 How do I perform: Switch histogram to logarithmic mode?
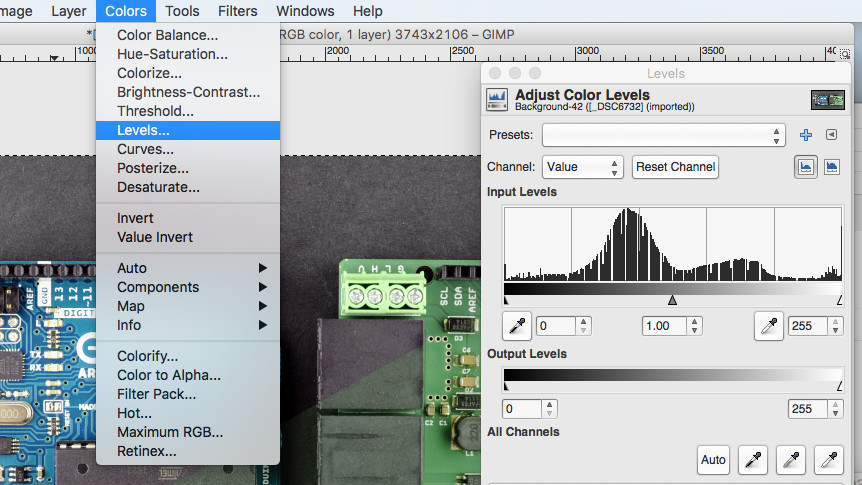831,167
